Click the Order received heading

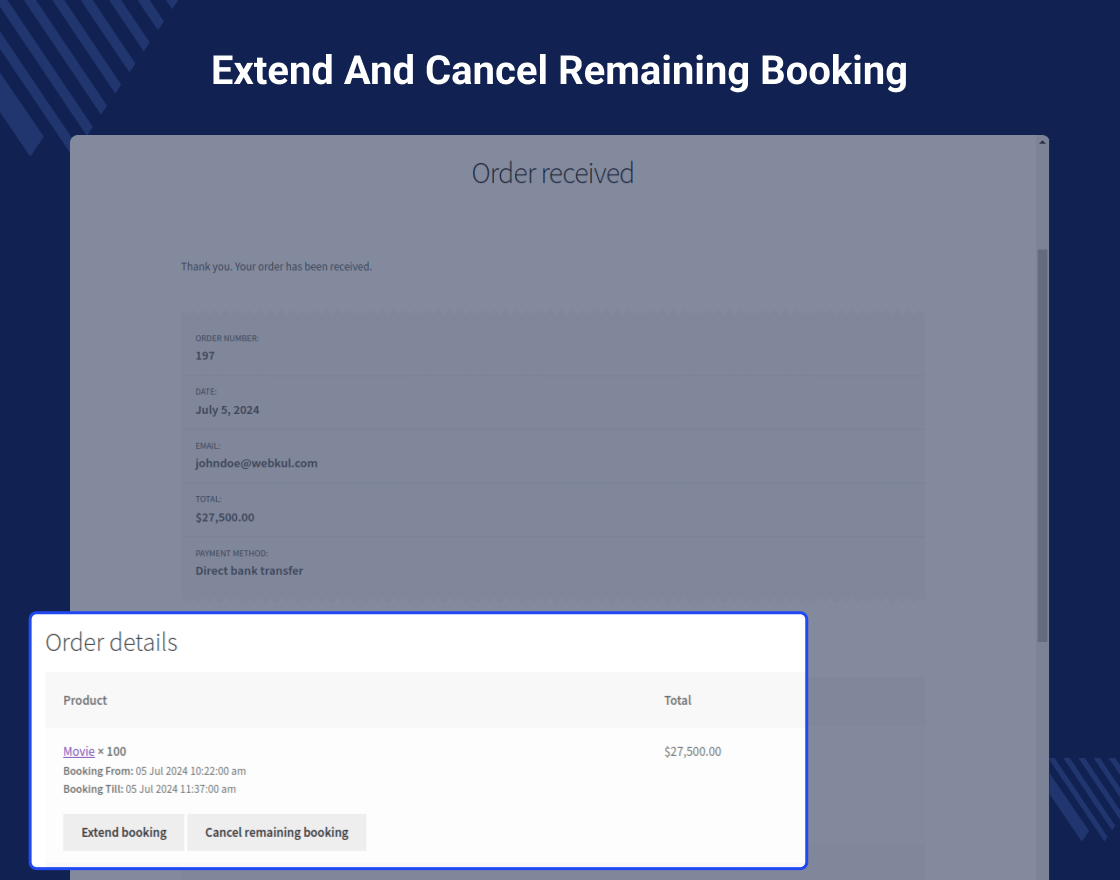click(x=552, y=173)
